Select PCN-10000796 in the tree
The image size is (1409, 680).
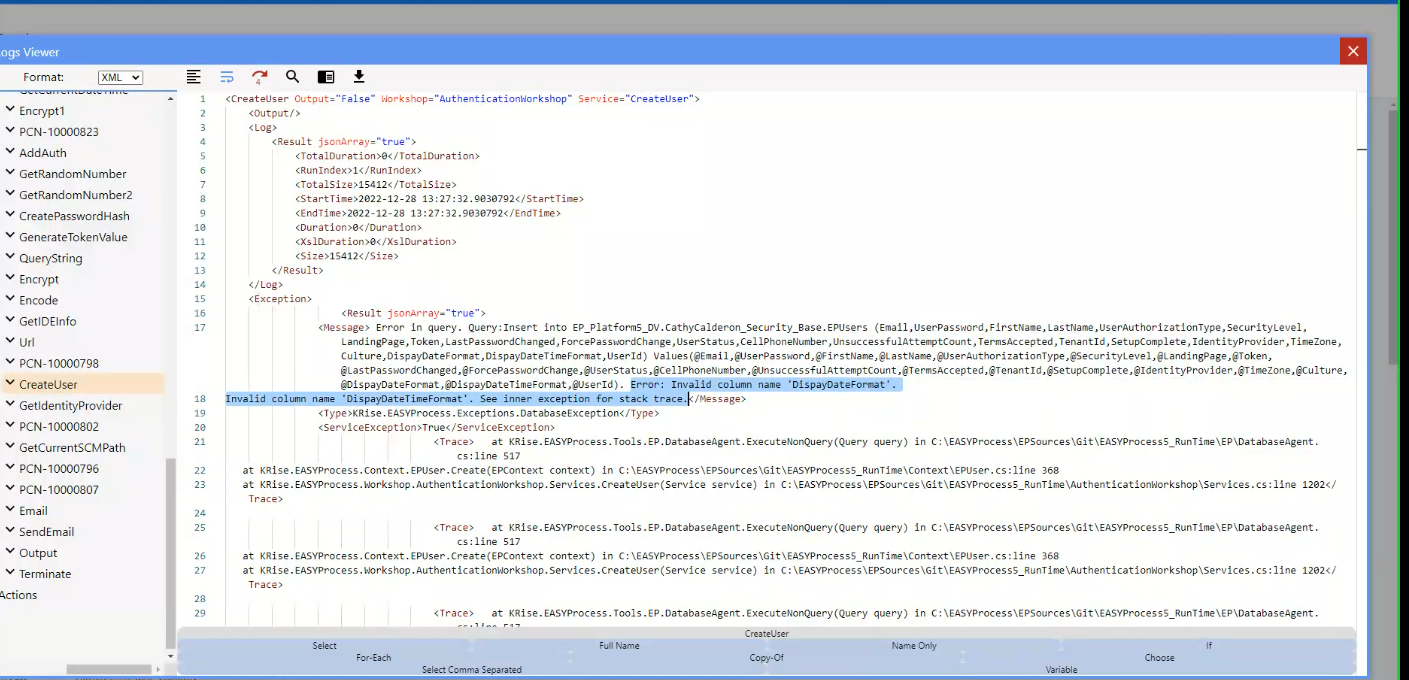59,469
